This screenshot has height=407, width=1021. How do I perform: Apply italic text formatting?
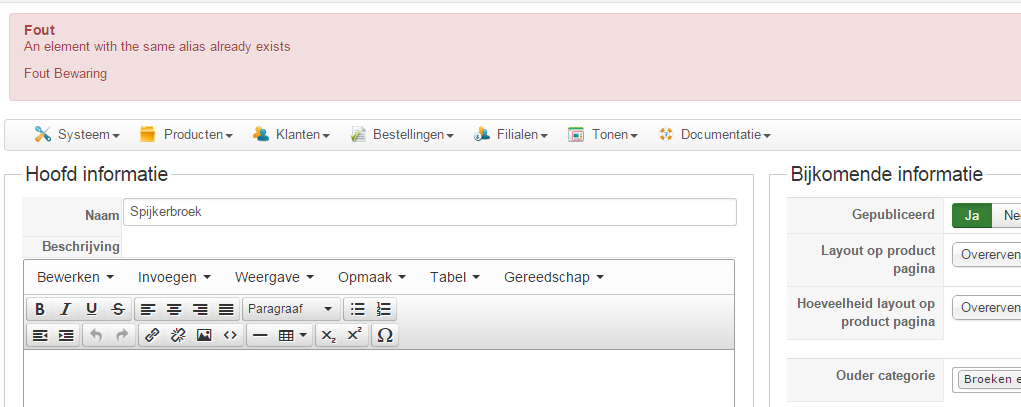pyautogui.click(x=66, y=309)
